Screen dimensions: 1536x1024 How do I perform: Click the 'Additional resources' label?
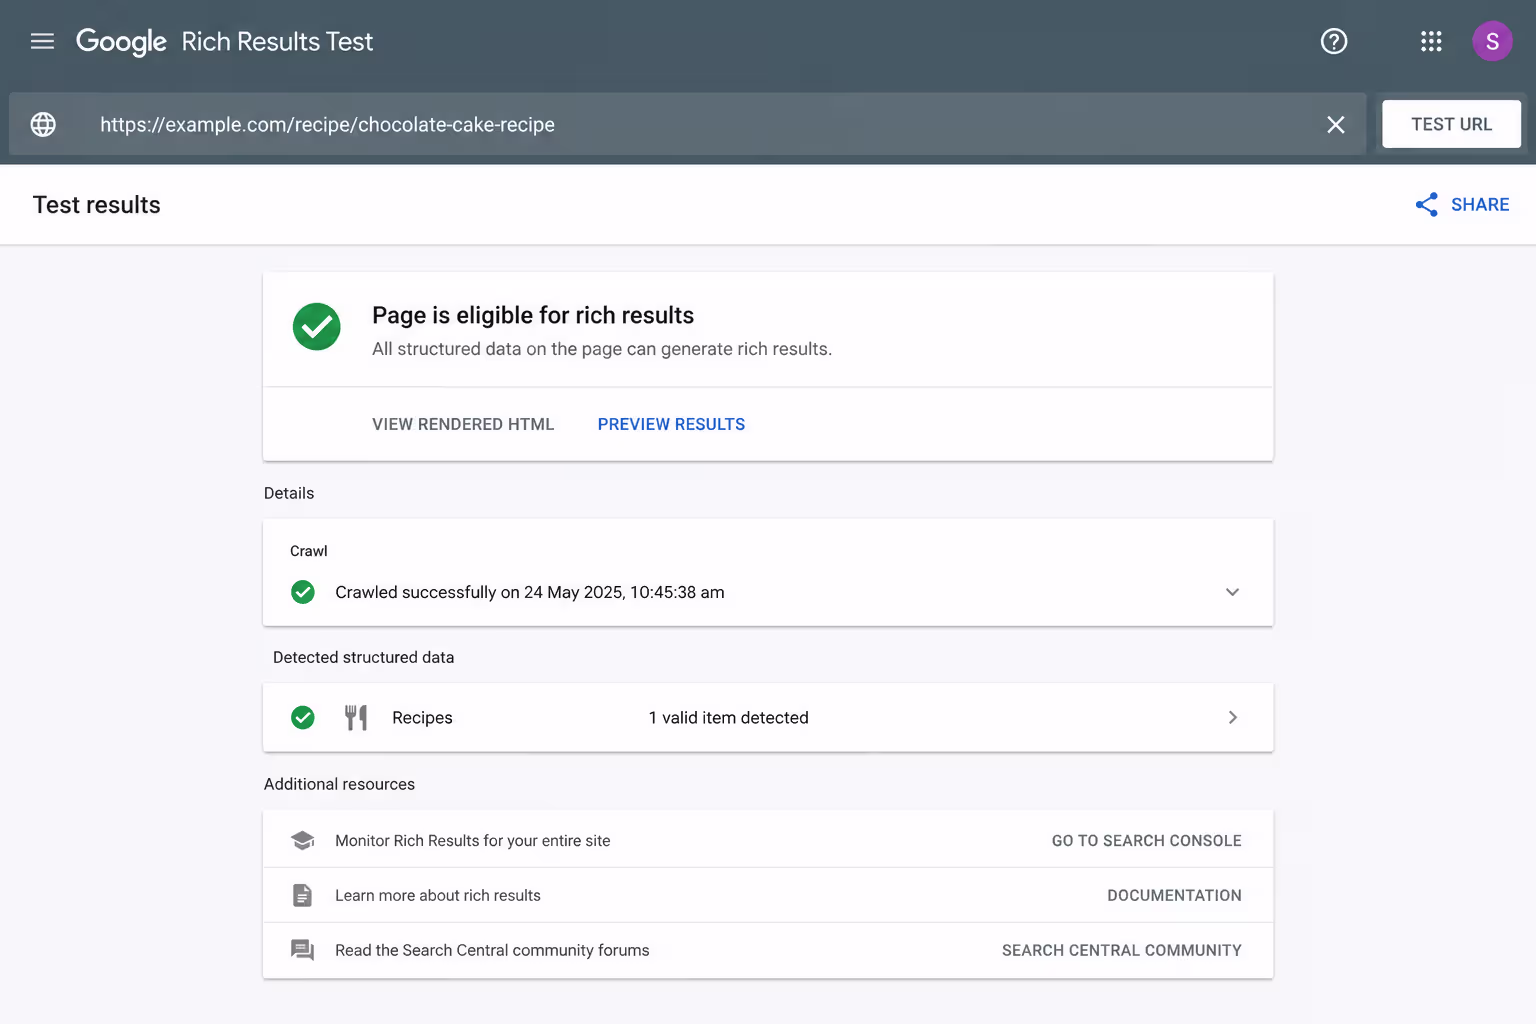[339, 784]
